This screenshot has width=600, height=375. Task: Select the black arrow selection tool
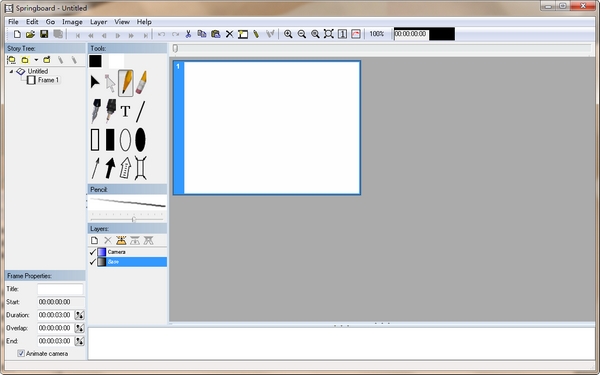[95, 82]
